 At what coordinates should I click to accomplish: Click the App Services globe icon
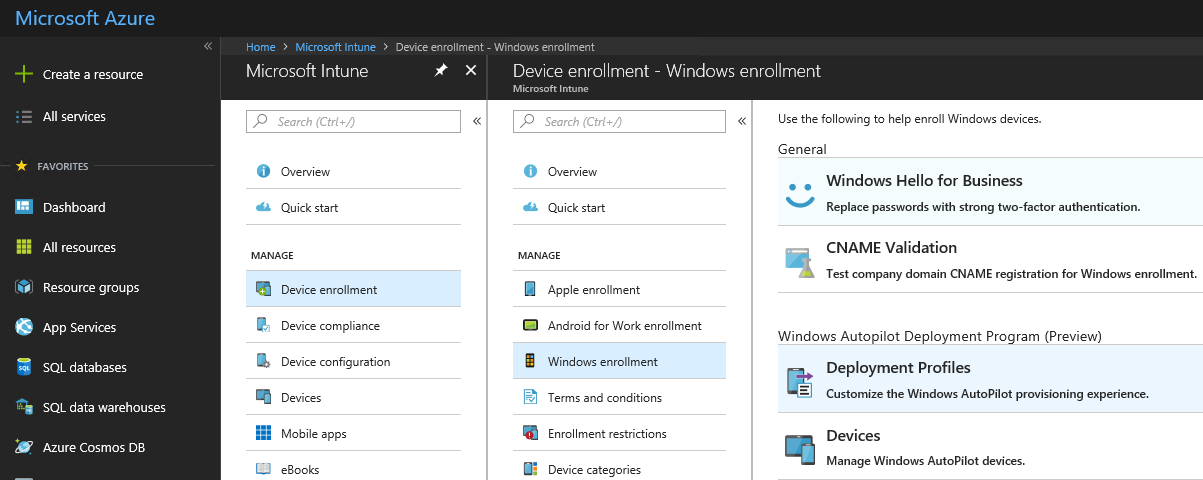[24, 327]
